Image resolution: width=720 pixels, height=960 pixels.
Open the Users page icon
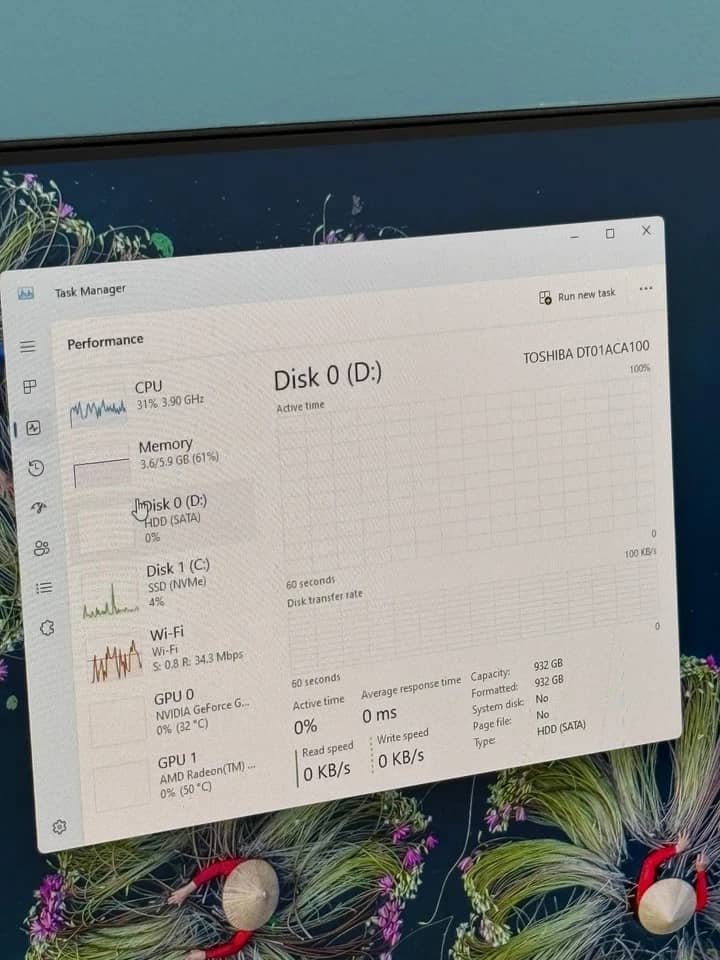pos(41,548)
